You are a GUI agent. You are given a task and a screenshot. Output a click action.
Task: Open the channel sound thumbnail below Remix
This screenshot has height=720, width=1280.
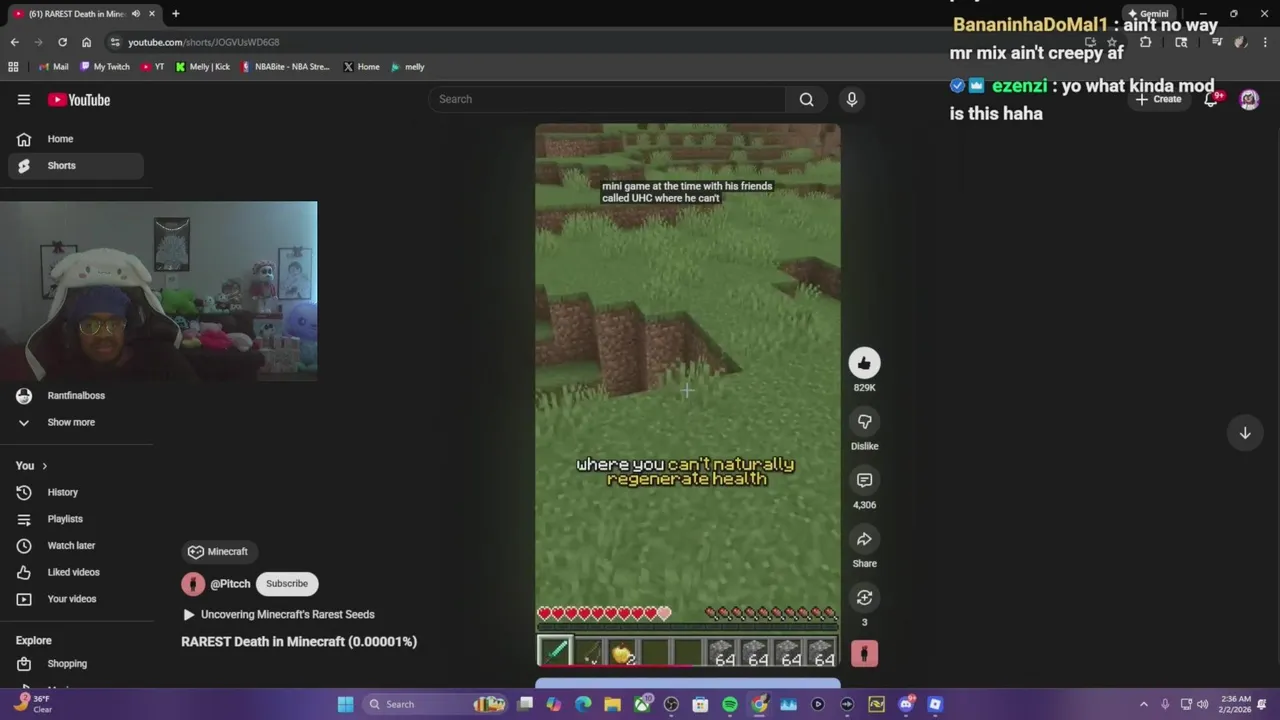[864, 654]
